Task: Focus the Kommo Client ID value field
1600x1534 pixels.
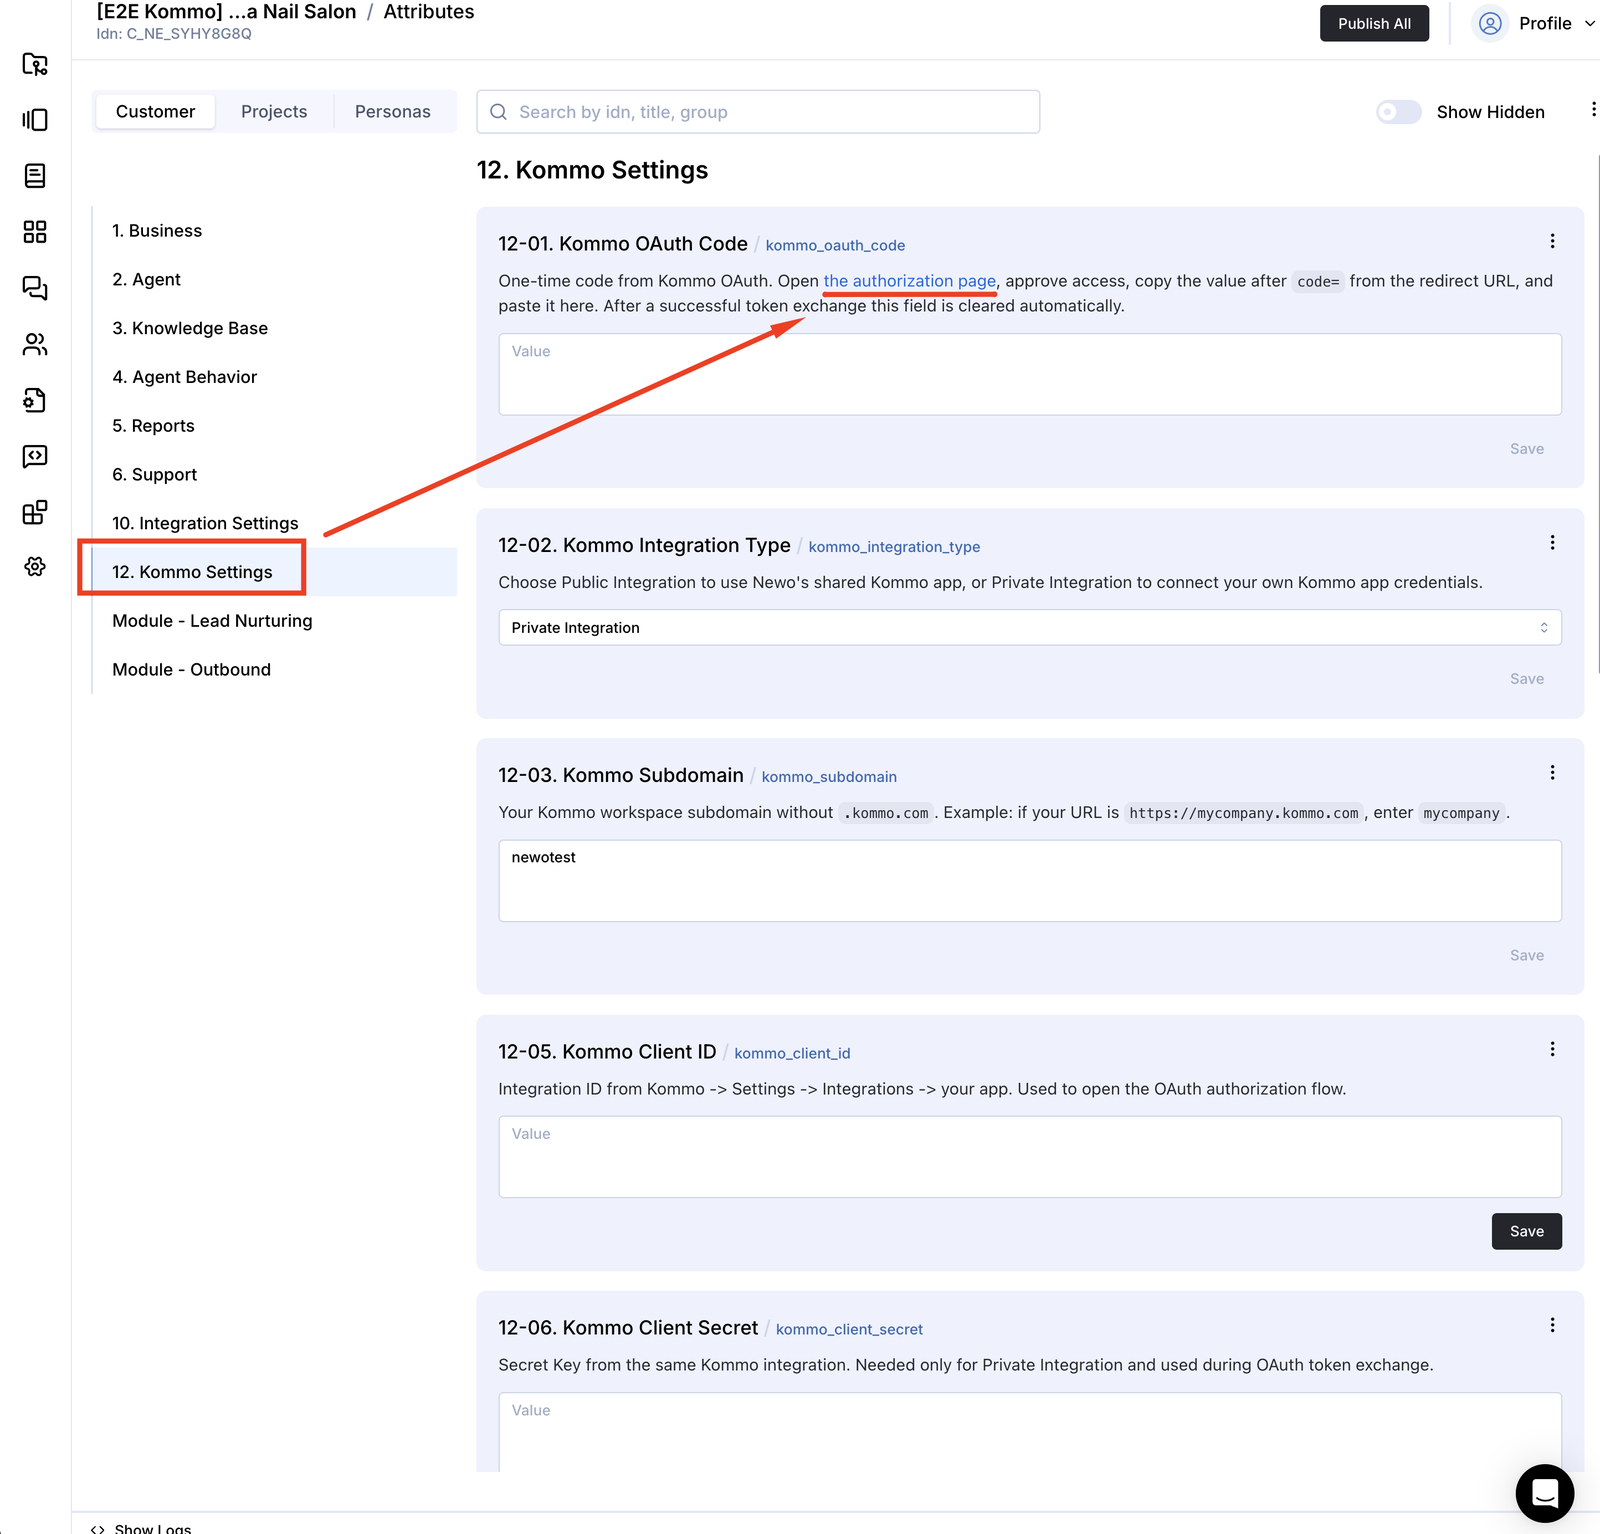Action: point(1030,1157)
